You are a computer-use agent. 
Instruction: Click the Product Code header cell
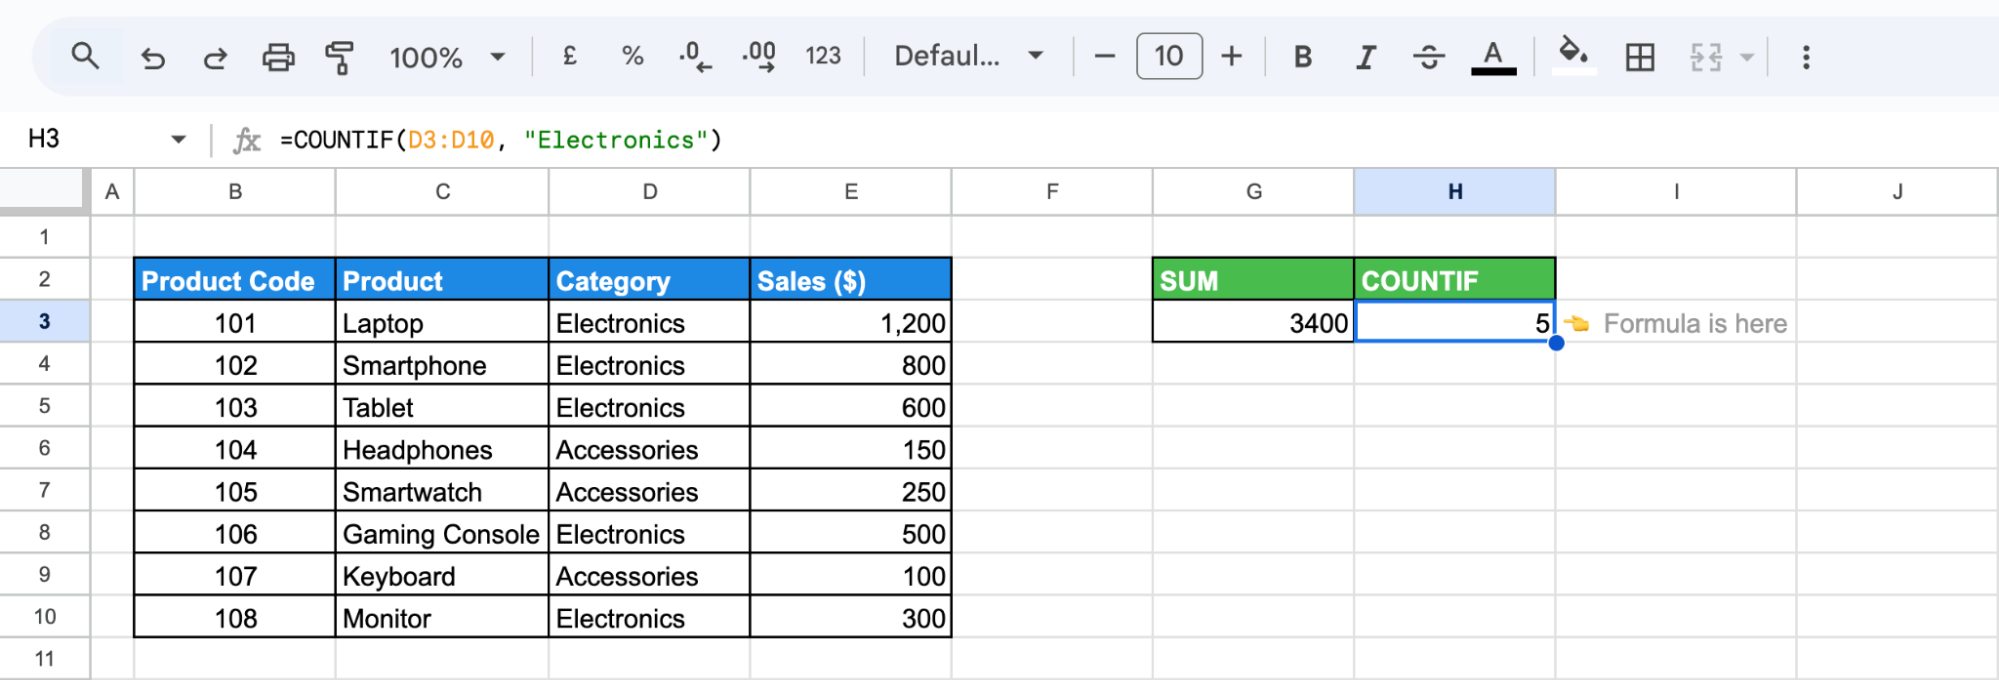[x=235, y=280]
